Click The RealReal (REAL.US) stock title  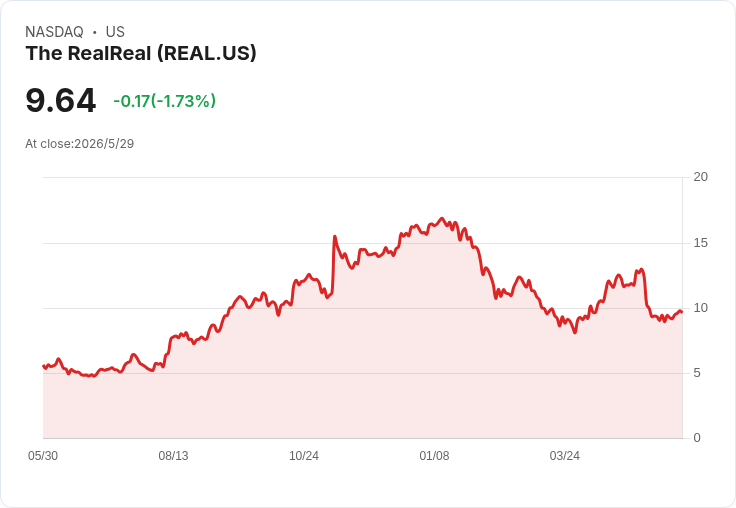pos(141,54)
